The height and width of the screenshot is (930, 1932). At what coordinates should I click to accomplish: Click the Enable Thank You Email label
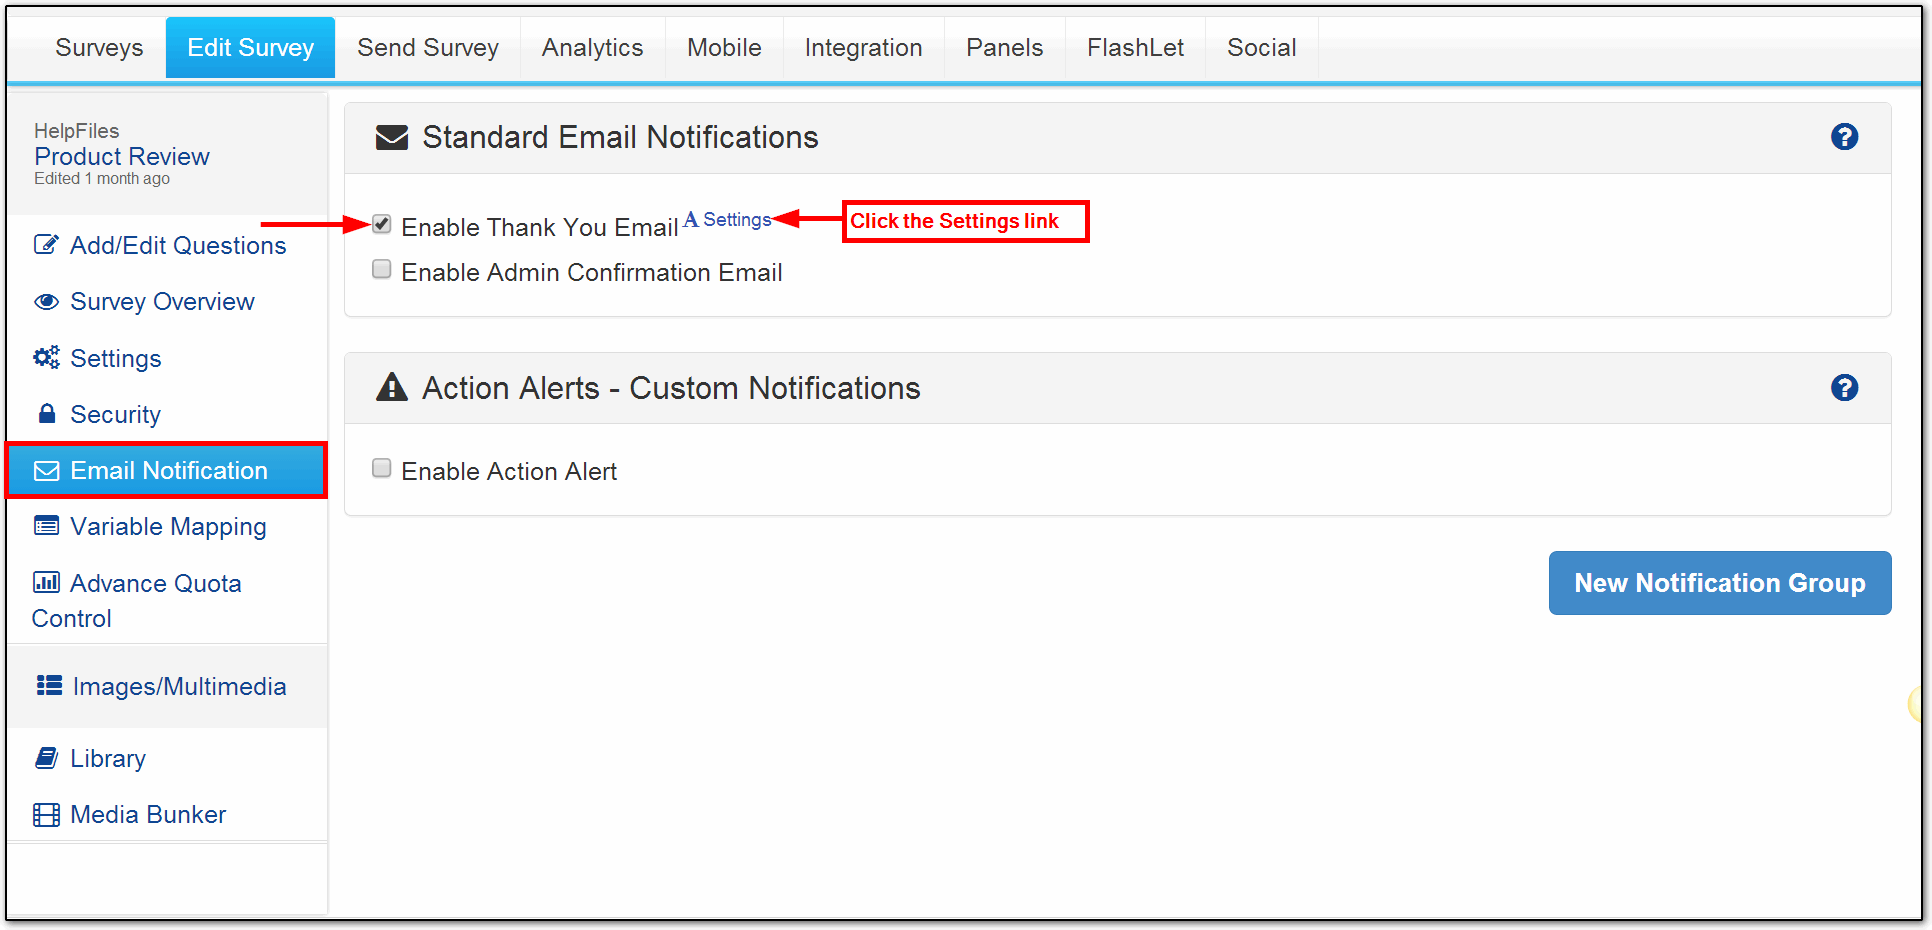coord(540,228)
